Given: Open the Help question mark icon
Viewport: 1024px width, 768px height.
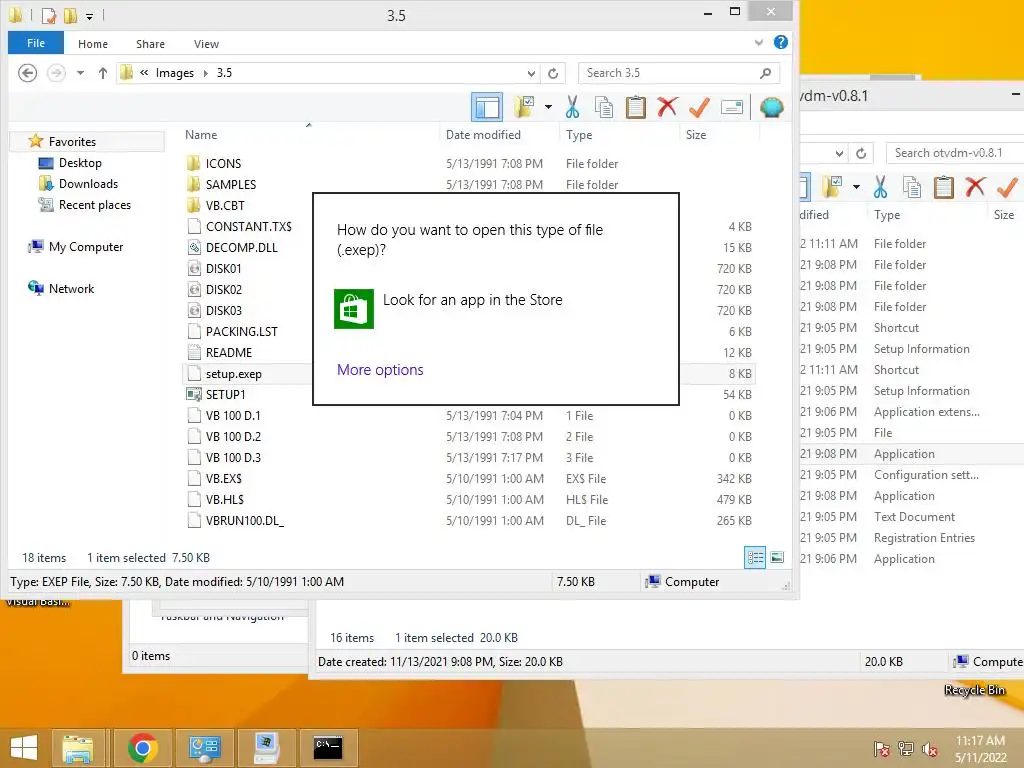Looking at the screenshot, I should coord(780,42).
